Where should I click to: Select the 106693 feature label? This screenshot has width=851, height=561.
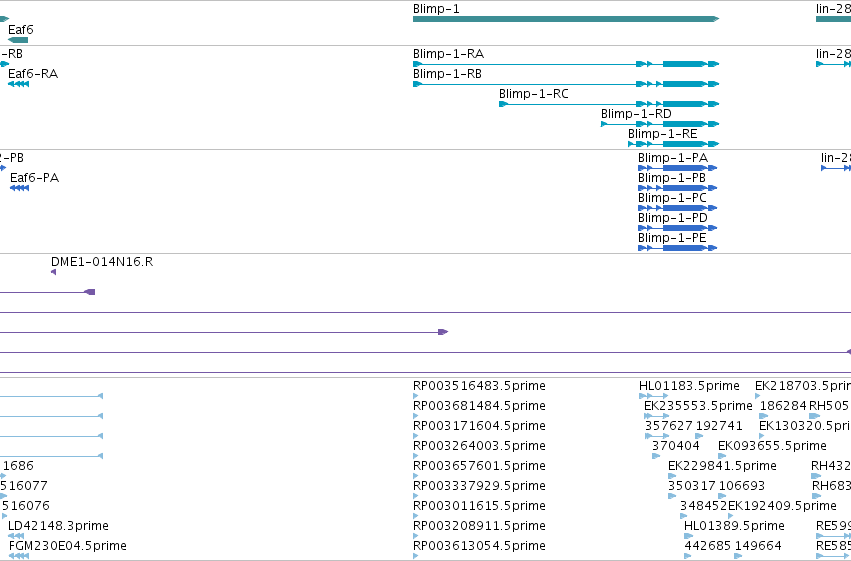pos(741,486)
